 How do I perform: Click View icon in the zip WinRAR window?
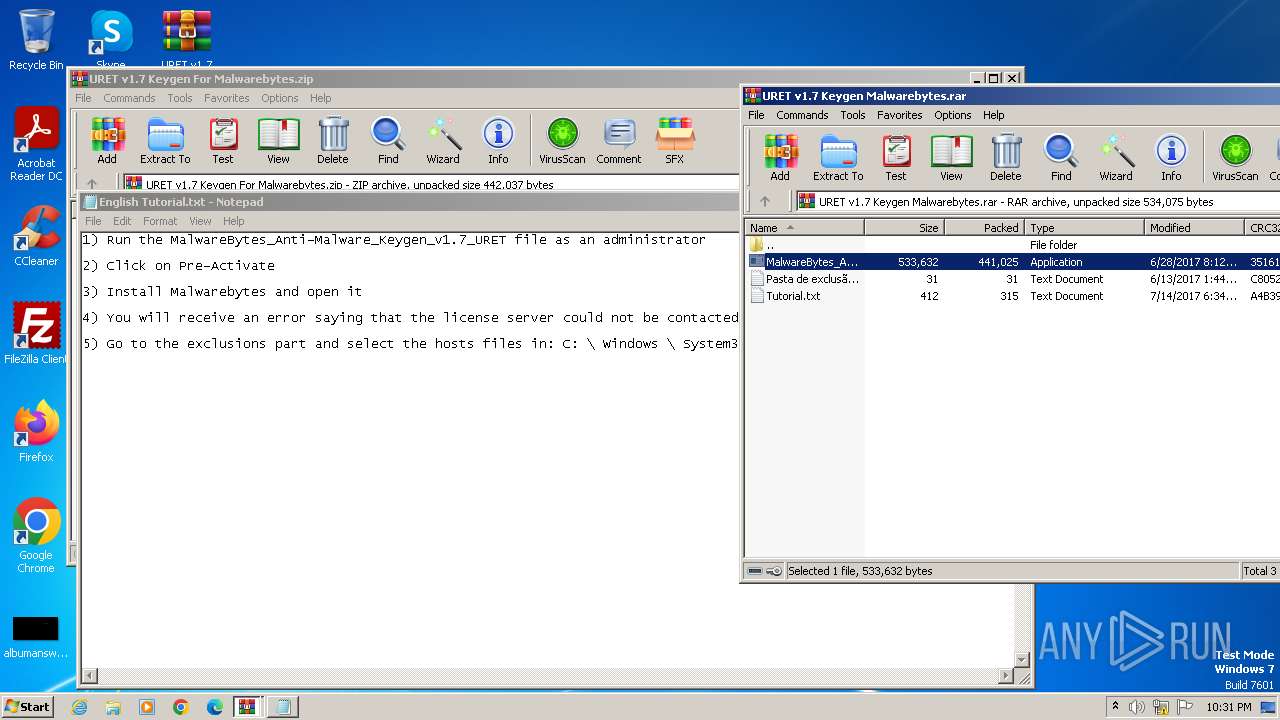[x=278, y=141]
